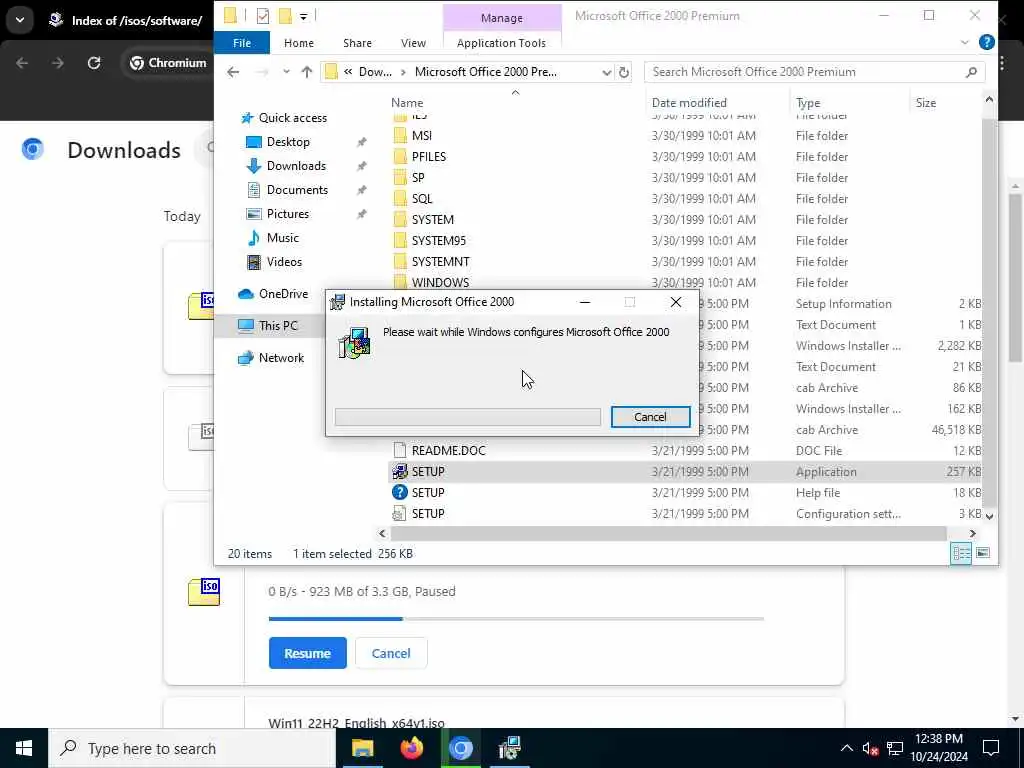Select Documents in the navigation pane
1024x768 pixels.
[297, 190]
